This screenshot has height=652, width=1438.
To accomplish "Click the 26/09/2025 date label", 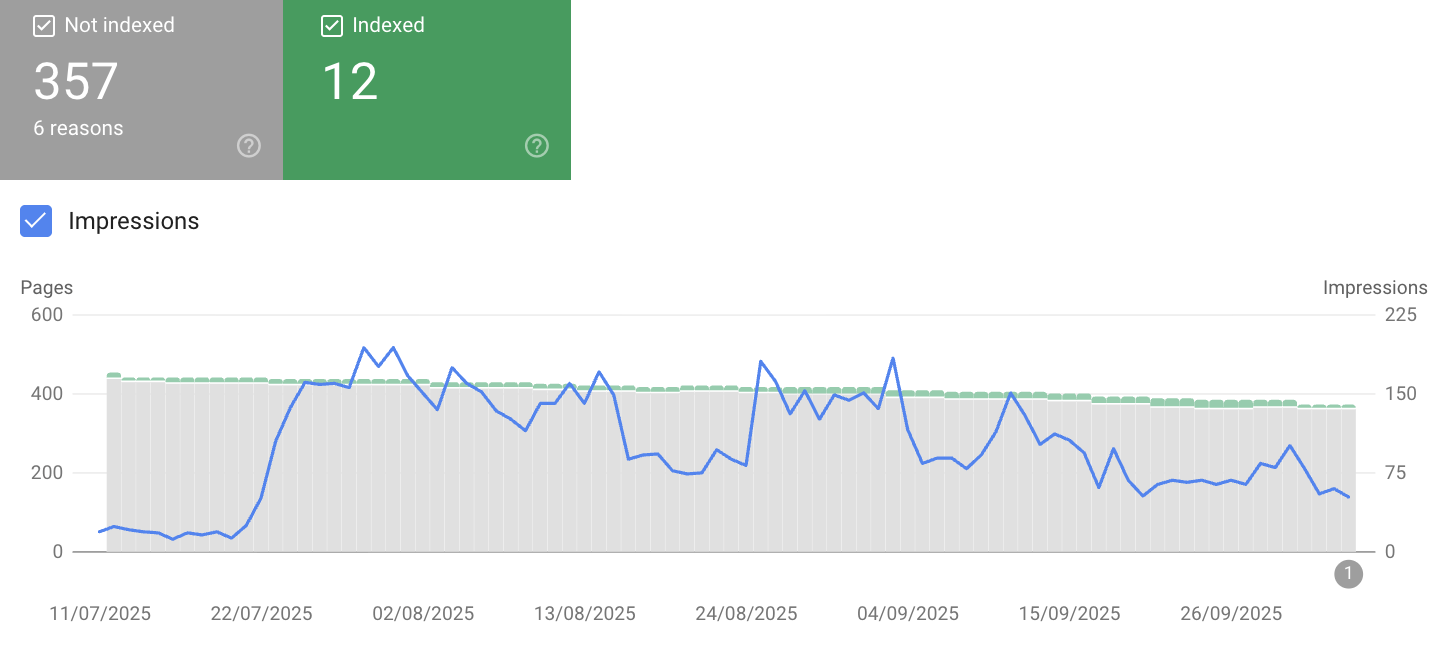I will pos(1230,613).
